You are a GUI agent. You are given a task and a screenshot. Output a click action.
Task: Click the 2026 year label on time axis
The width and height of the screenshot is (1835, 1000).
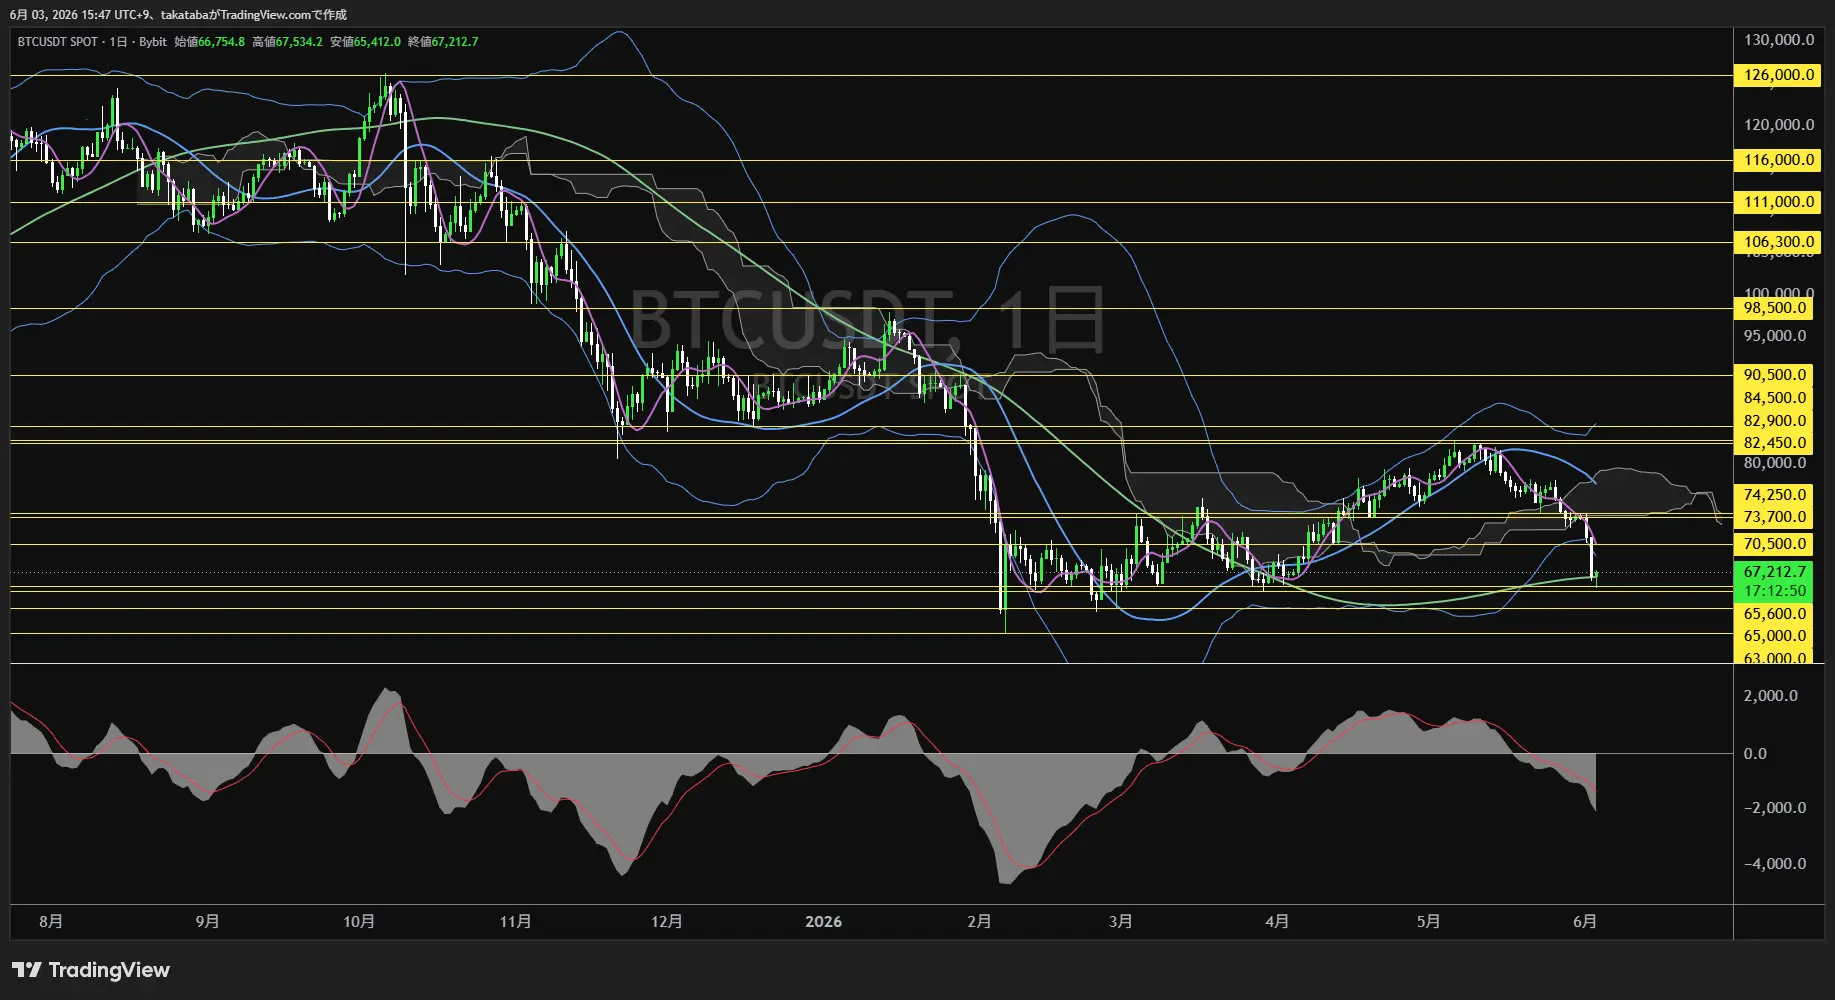coord(823,921)
